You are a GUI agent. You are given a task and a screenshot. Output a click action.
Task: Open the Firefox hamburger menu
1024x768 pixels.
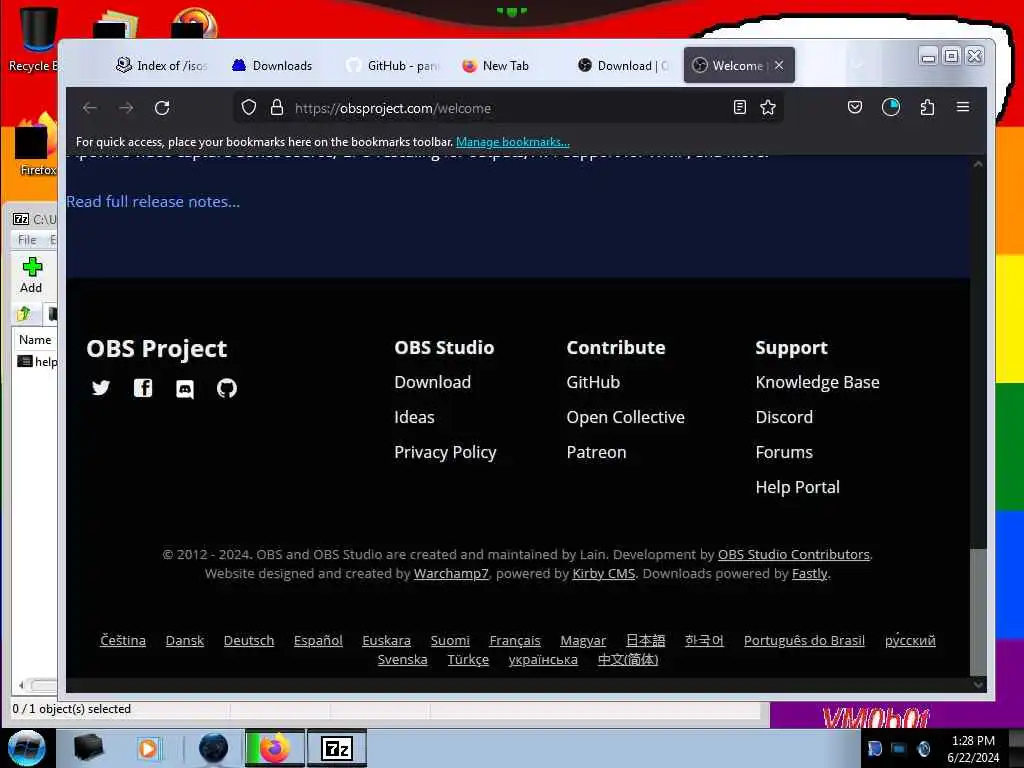click(x=963, y=107)
